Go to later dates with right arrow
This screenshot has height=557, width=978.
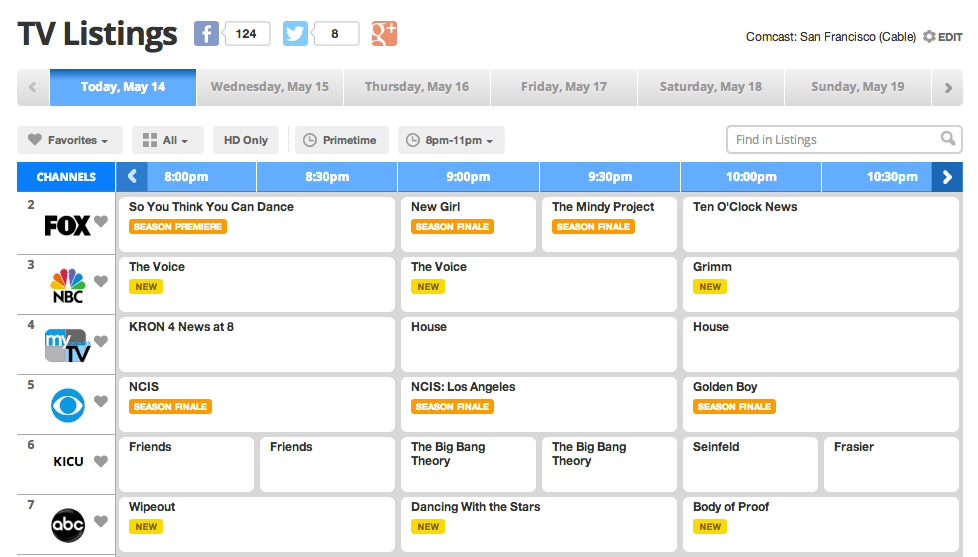coord(948,87)
